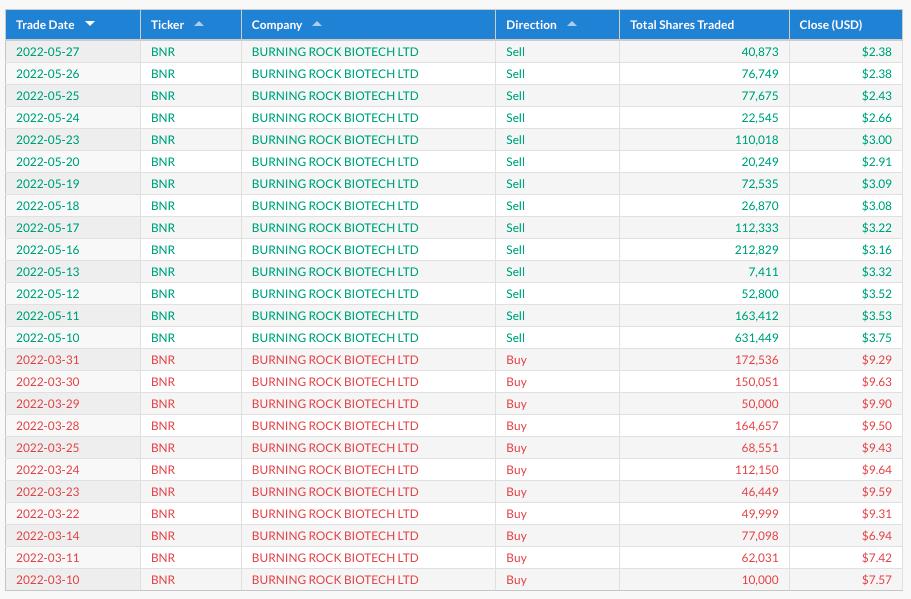Viewport: 911px width, 599px height.
Task: Click the Direction column sort arrow
Action: click(x=571, y=24)
